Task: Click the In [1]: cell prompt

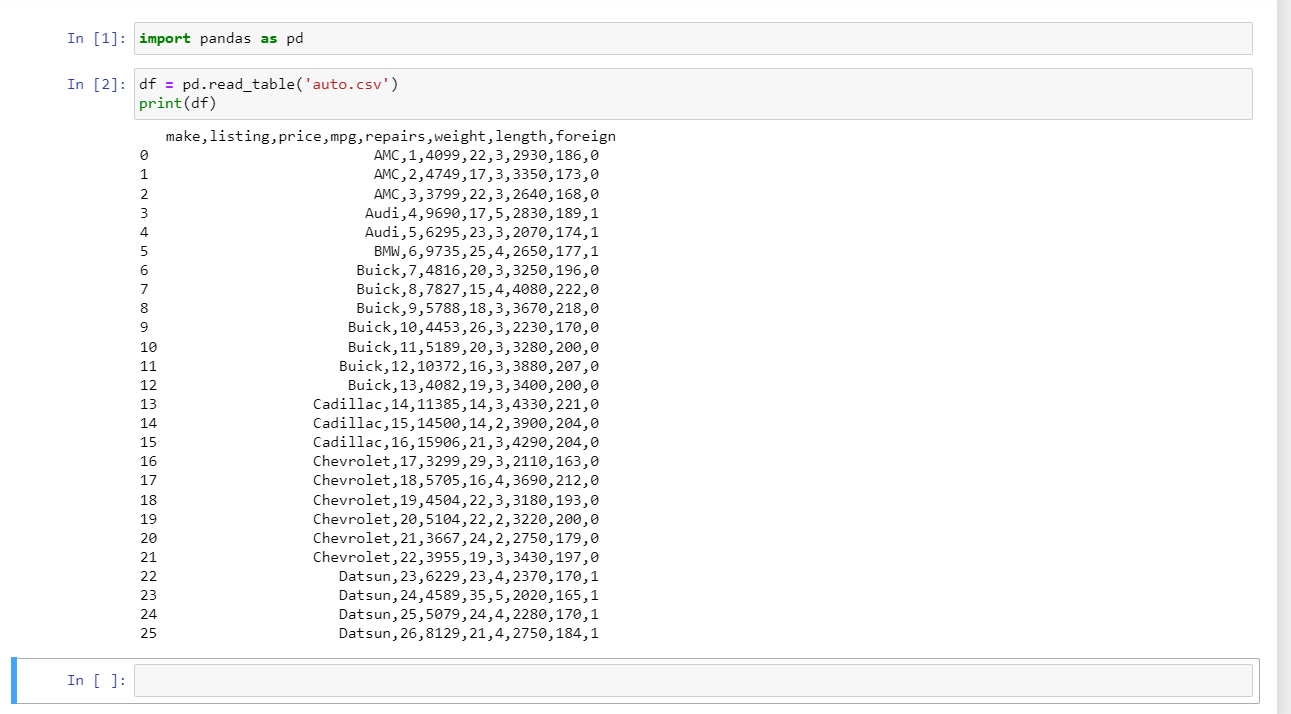Action: (x=95, y=38)
